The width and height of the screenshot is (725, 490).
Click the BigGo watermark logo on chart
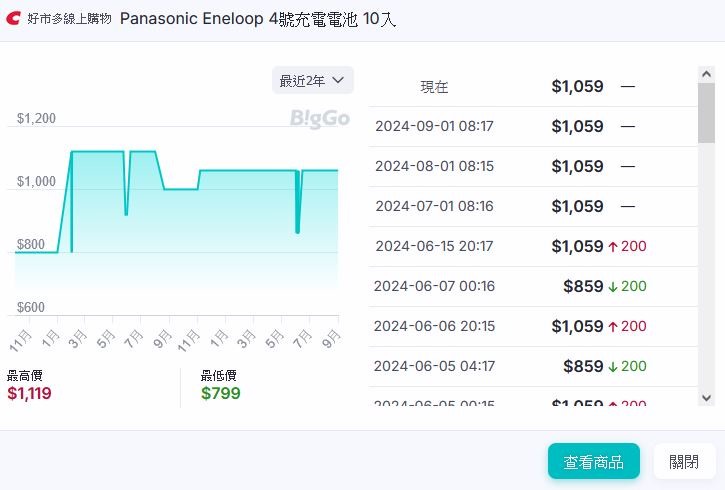(x=320, y=119)
